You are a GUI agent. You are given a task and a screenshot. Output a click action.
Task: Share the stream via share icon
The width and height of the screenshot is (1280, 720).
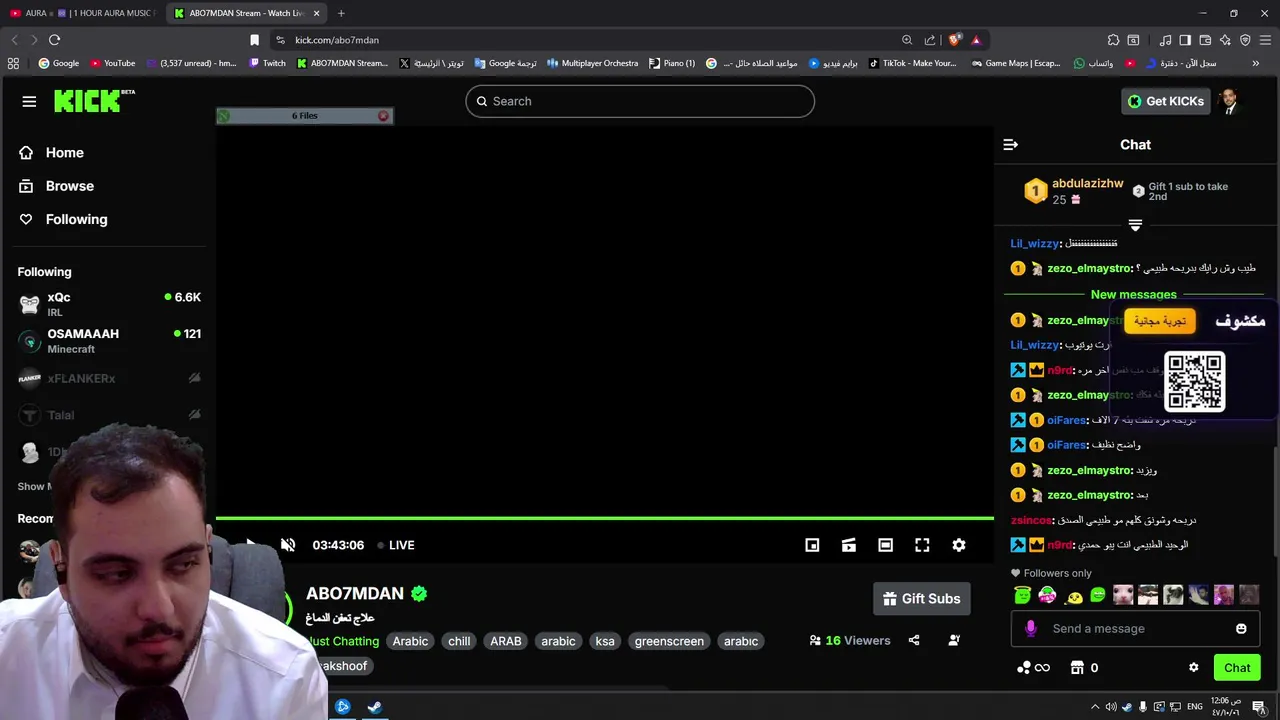coord(914,640)
